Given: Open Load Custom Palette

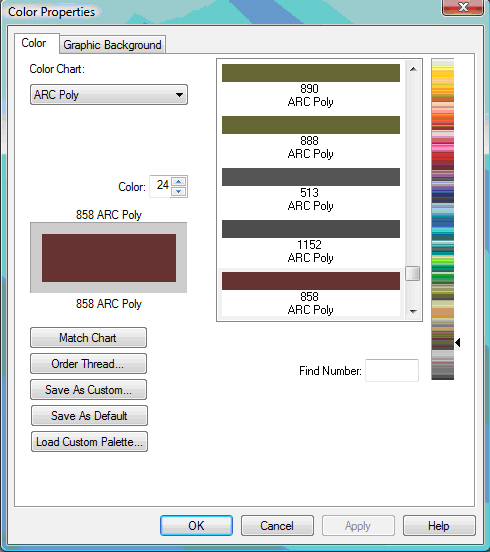Looking at the screenshot, I should tap(89, 441).
